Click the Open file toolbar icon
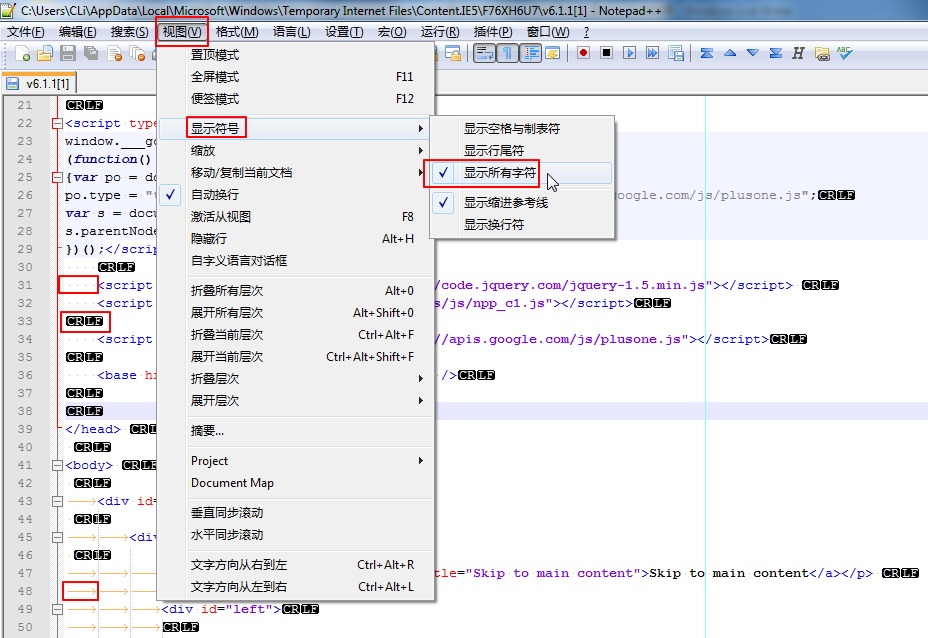928x638 pixels. (x=45, y=53)
